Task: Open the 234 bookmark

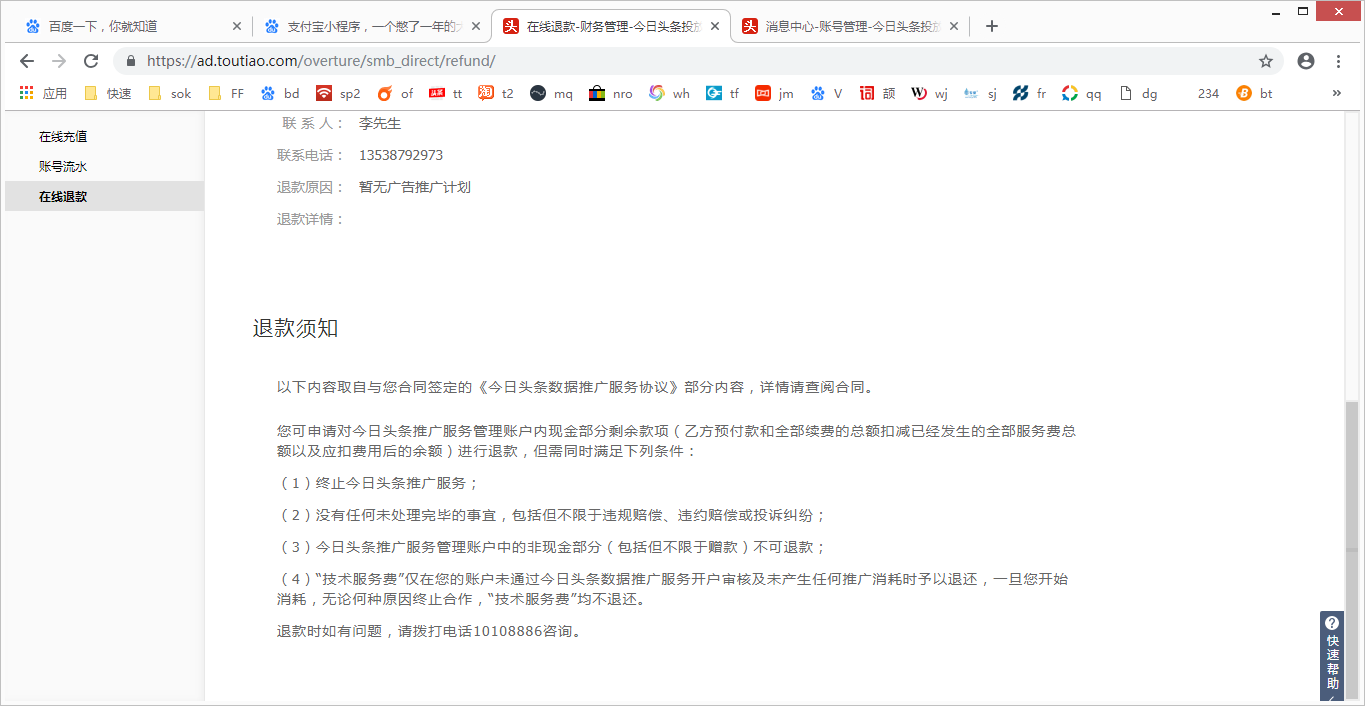Action: (1208, 93)
